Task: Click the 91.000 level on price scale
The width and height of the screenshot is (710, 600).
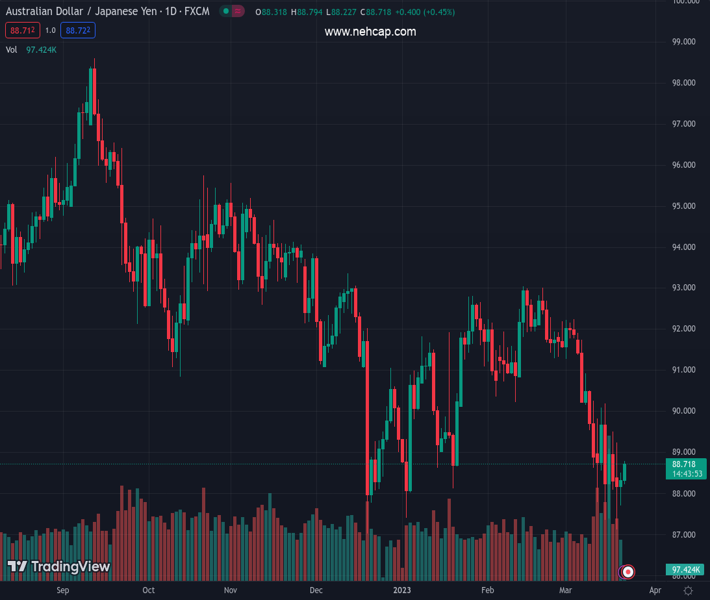Action: (x=684, y=370)
